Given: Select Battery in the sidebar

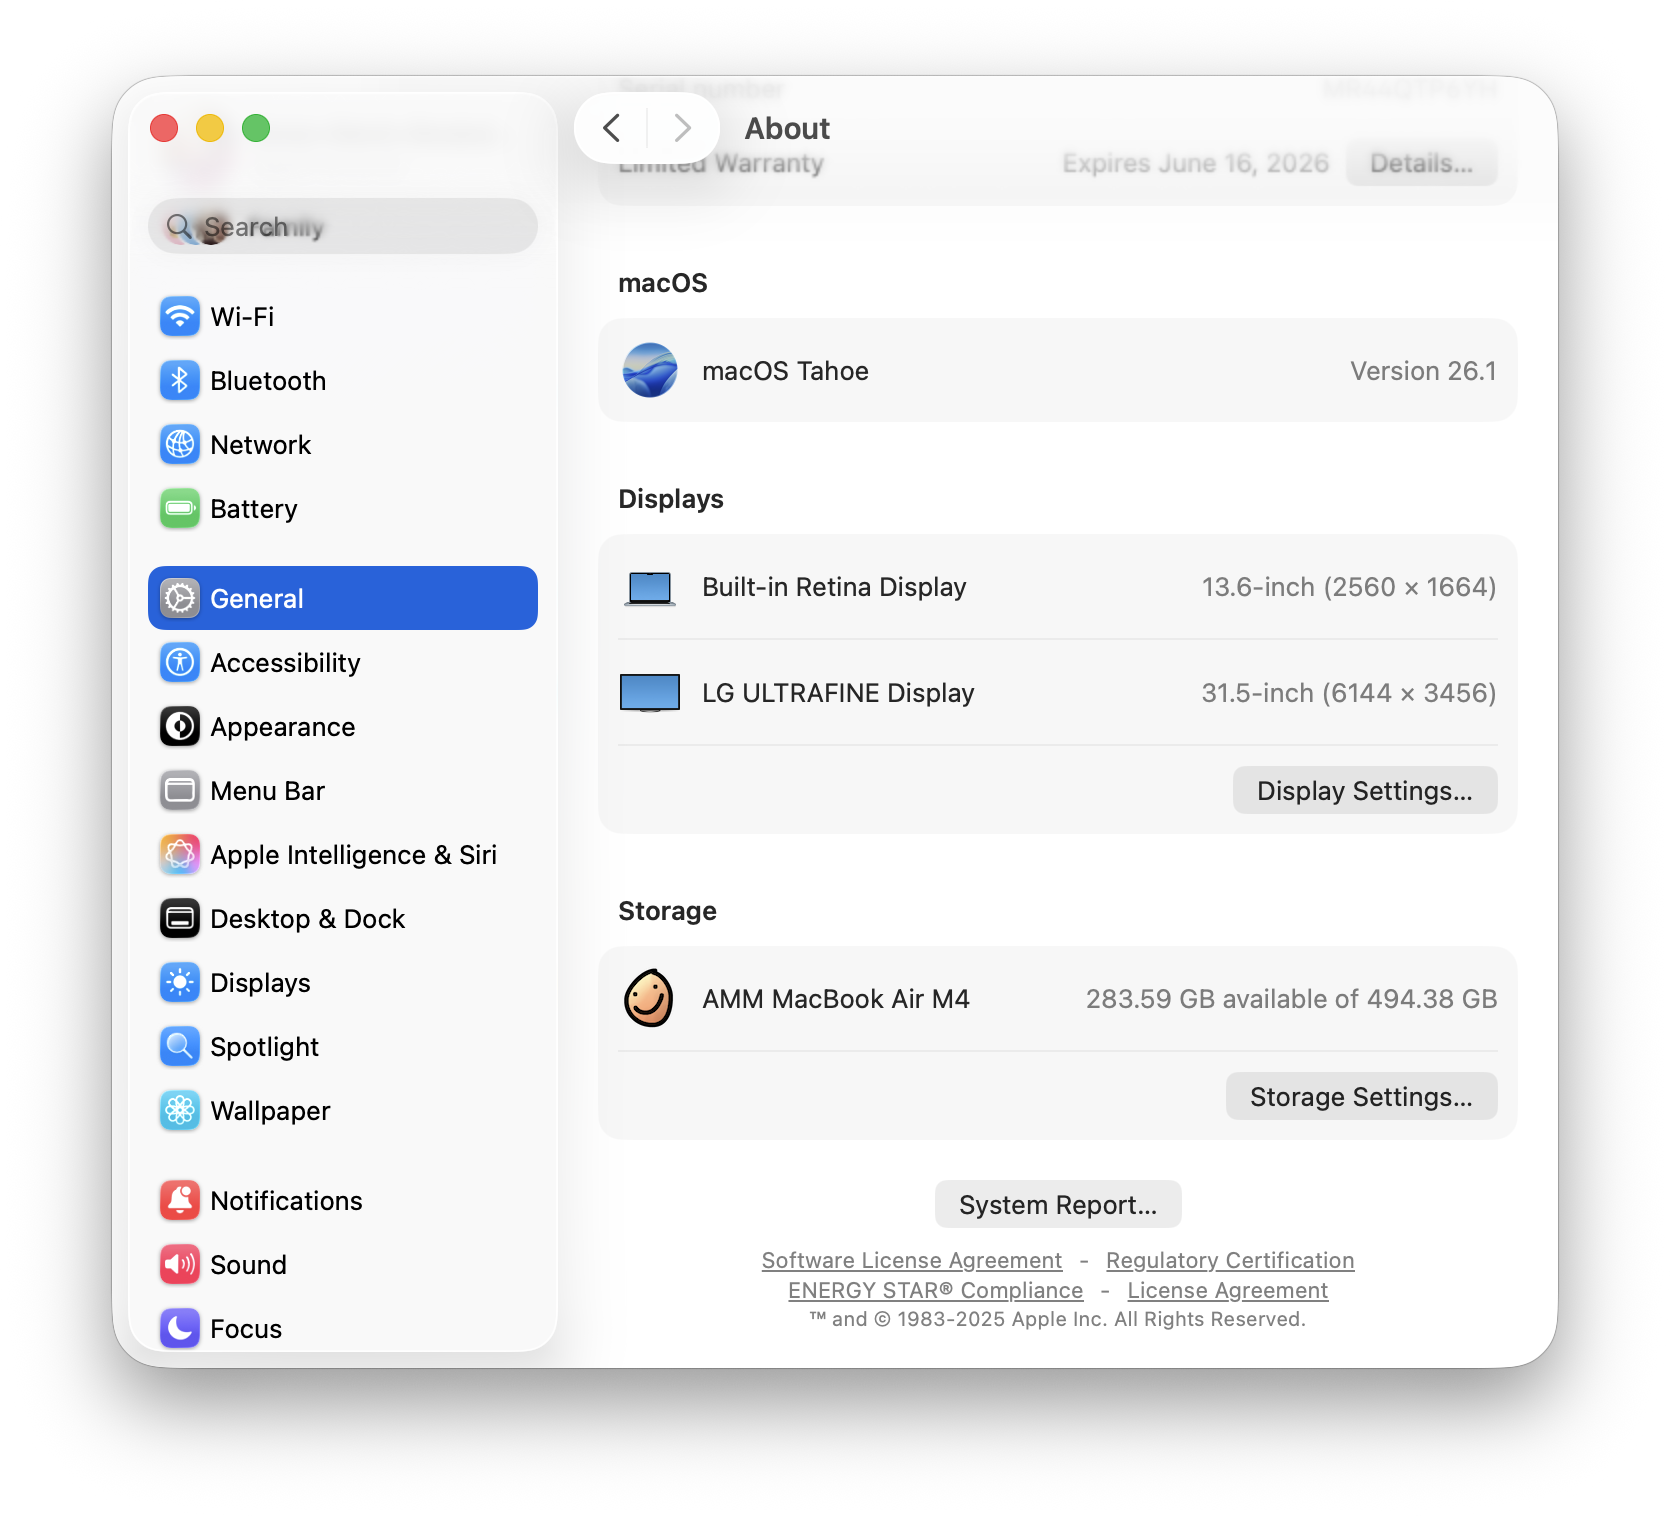Looking at the screenshot, I should click(x=343, y=508).
